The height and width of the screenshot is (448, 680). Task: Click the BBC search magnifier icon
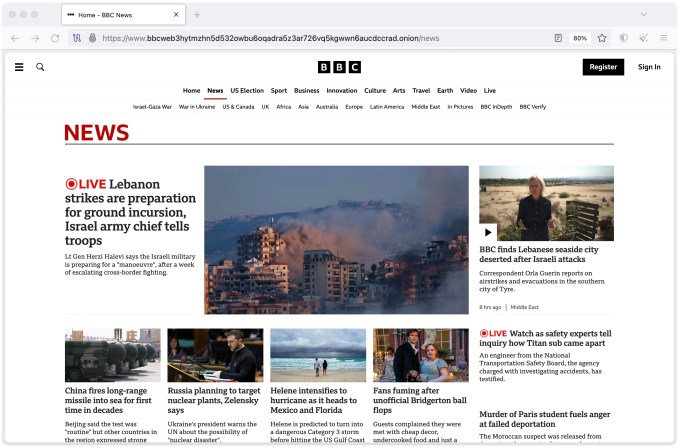(40, 67)
